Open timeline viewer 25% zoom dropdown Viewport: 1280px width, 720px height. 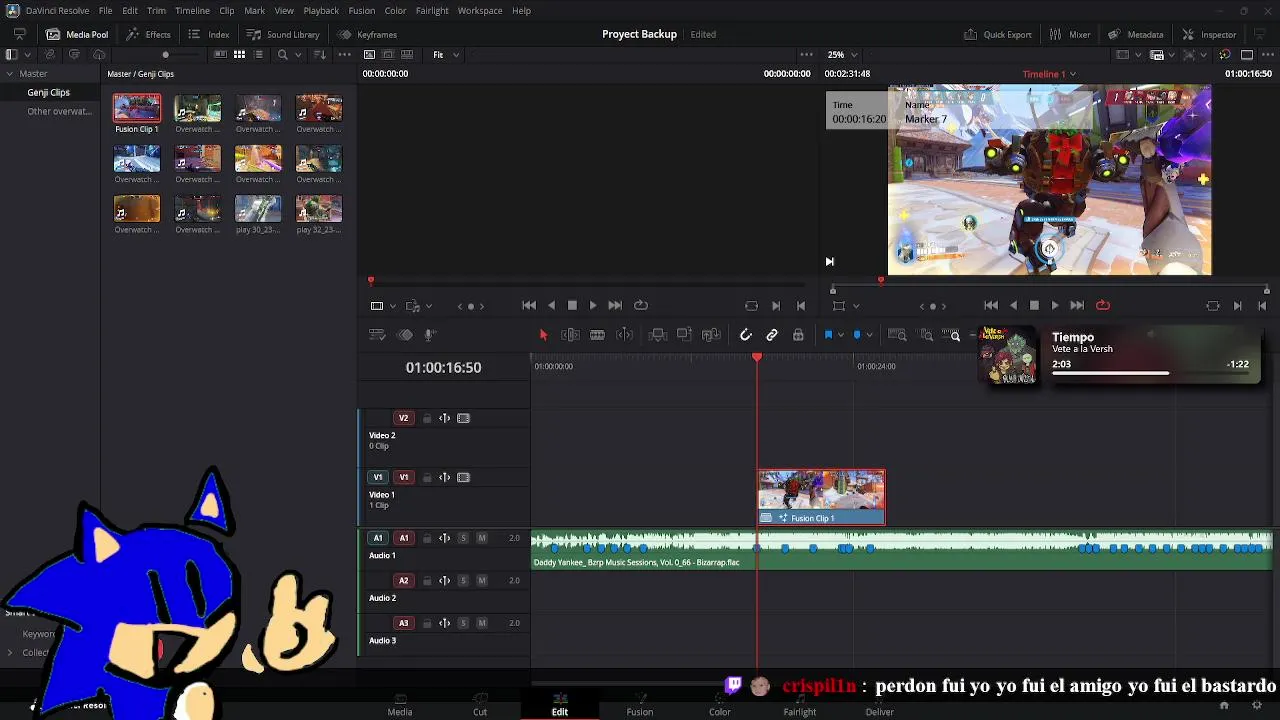pos(842,55)
